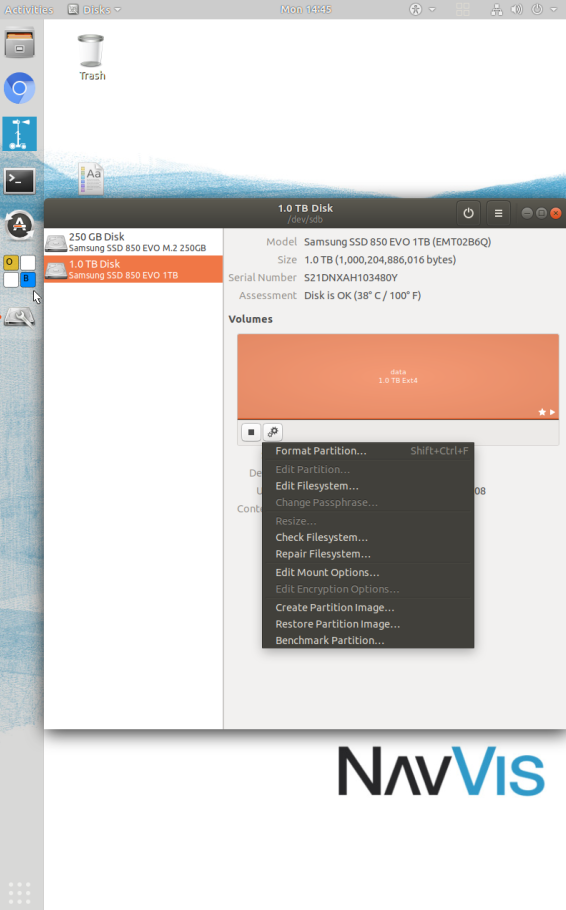Select the 250 GB Disk row
The image size is (566, 910).
coord(134,242)
